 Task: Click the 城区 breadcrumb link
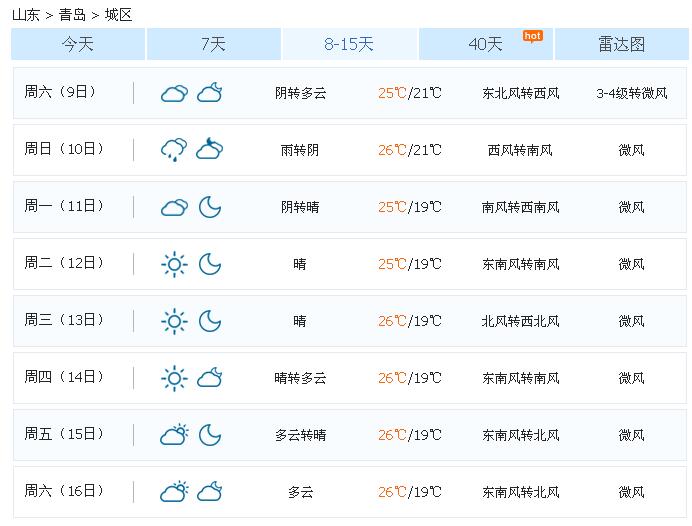[118, 15]
